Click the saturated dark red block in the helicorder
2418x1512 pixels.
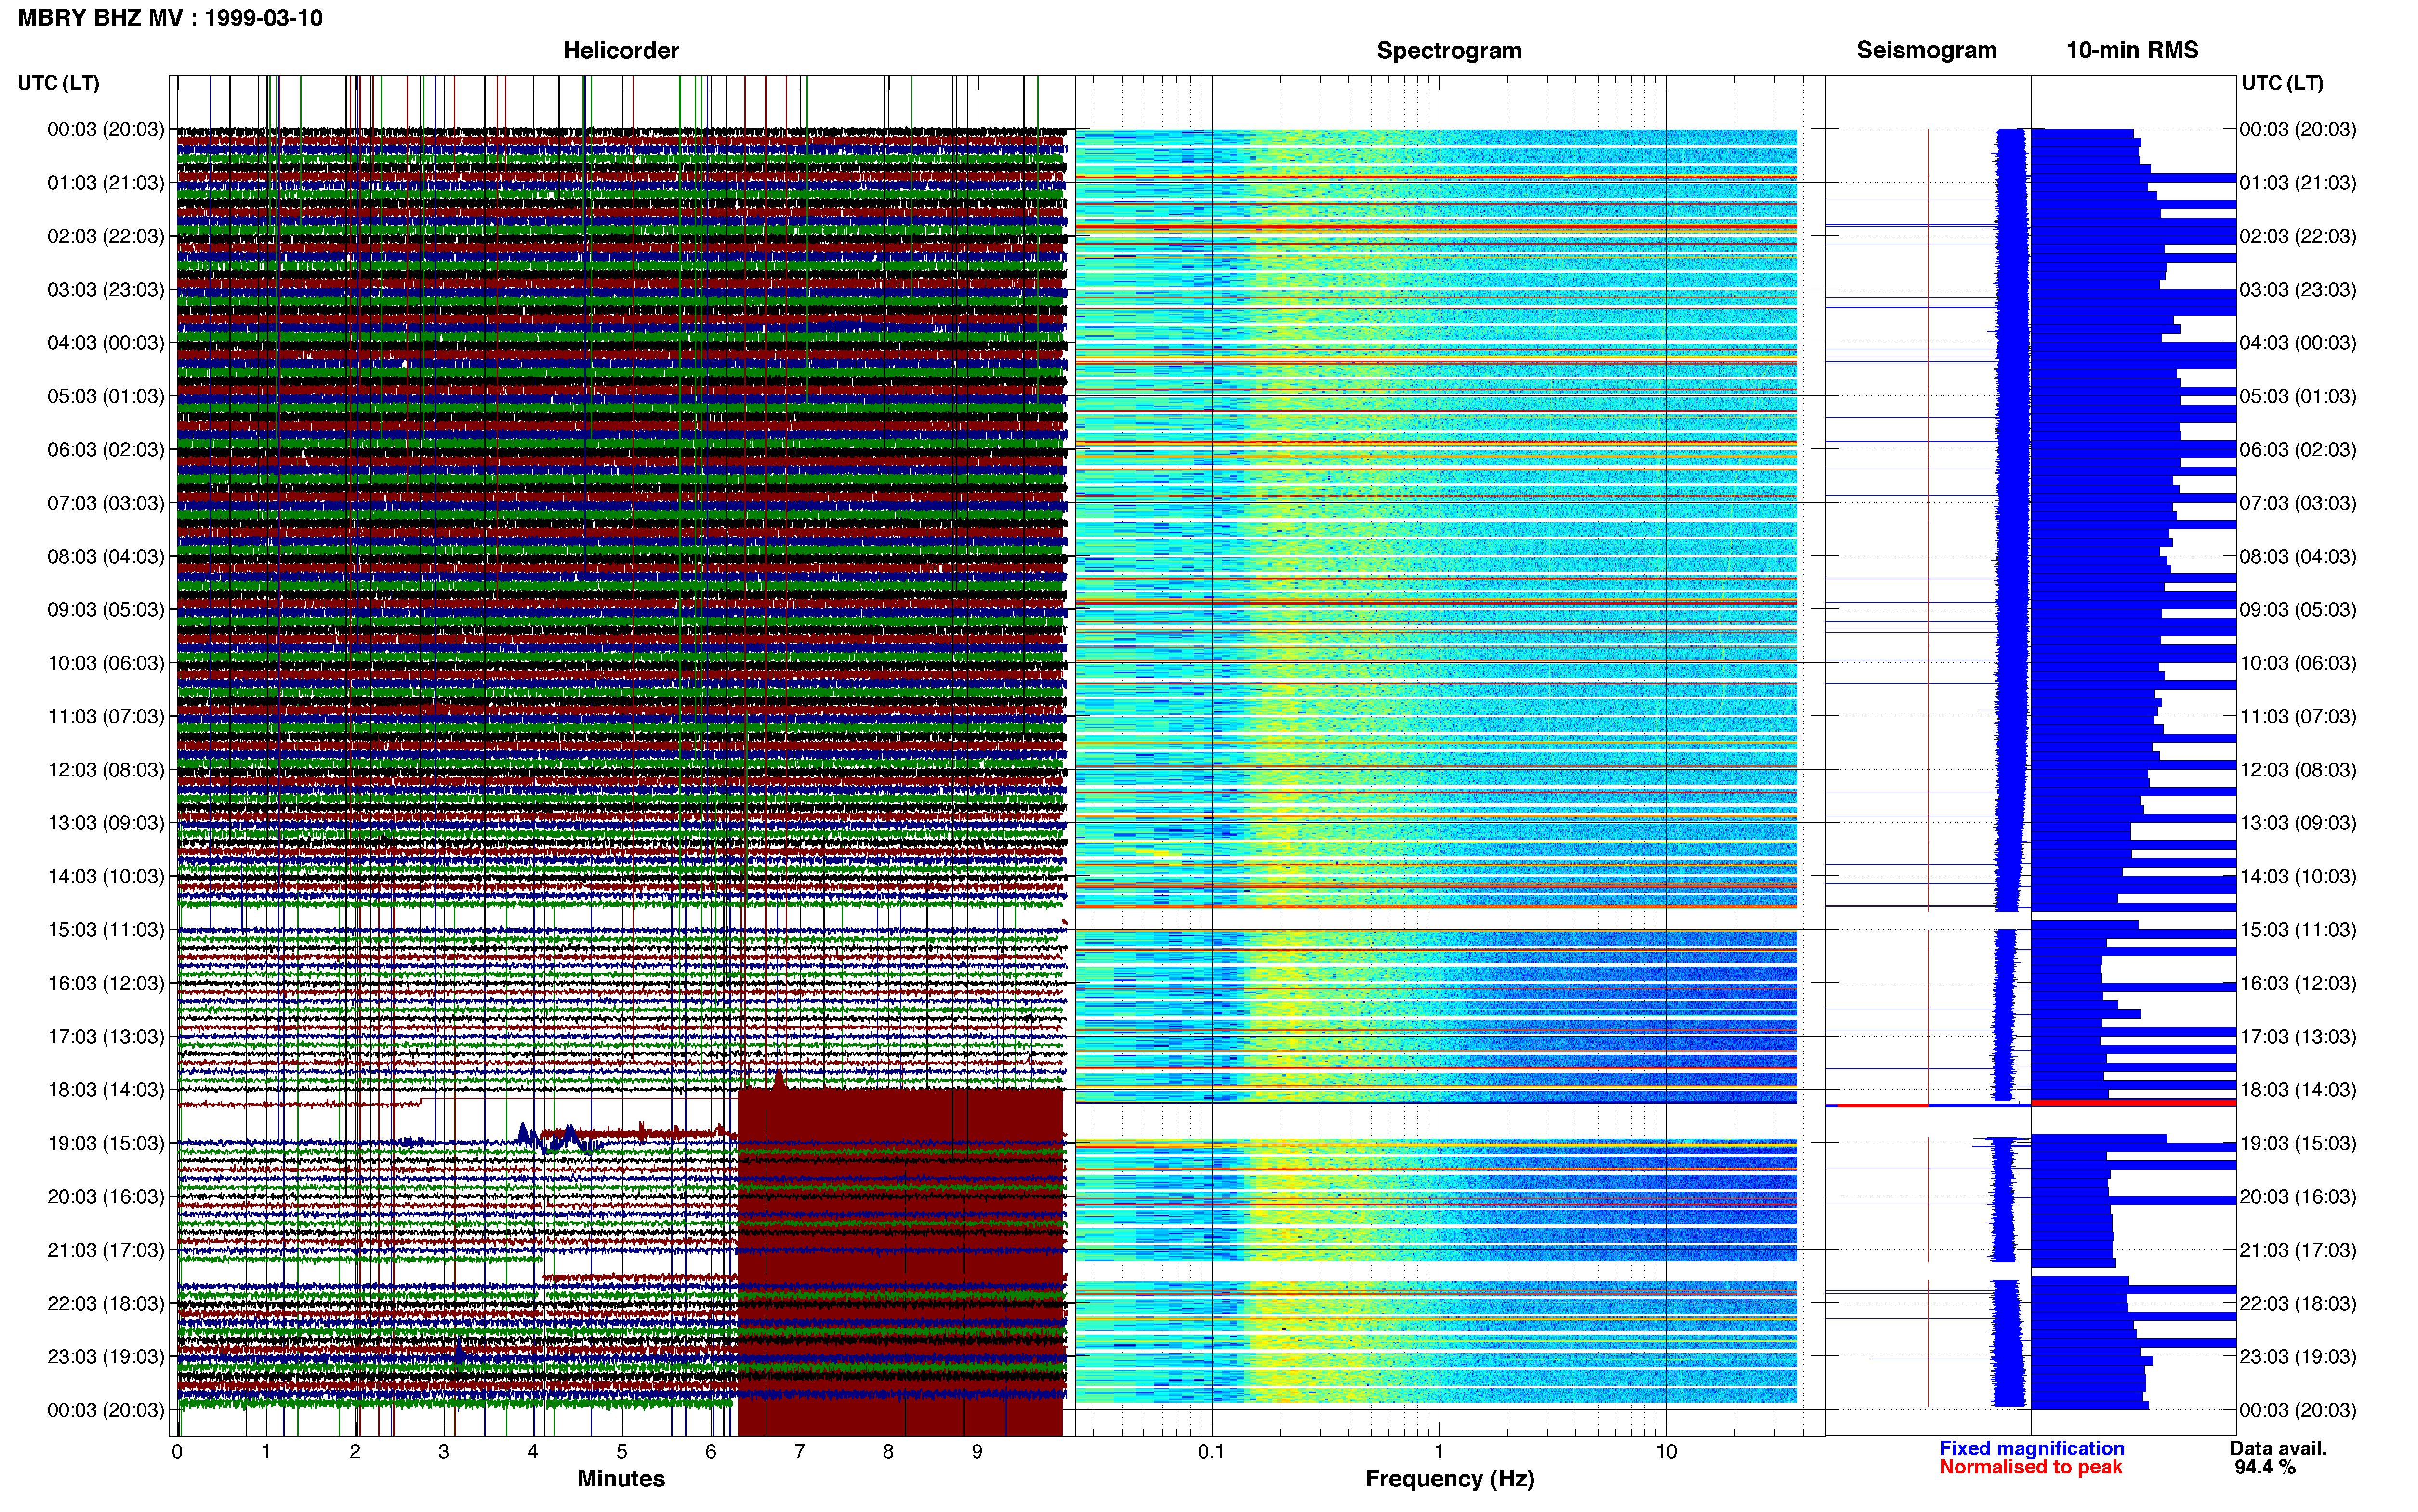[900, 1262]
